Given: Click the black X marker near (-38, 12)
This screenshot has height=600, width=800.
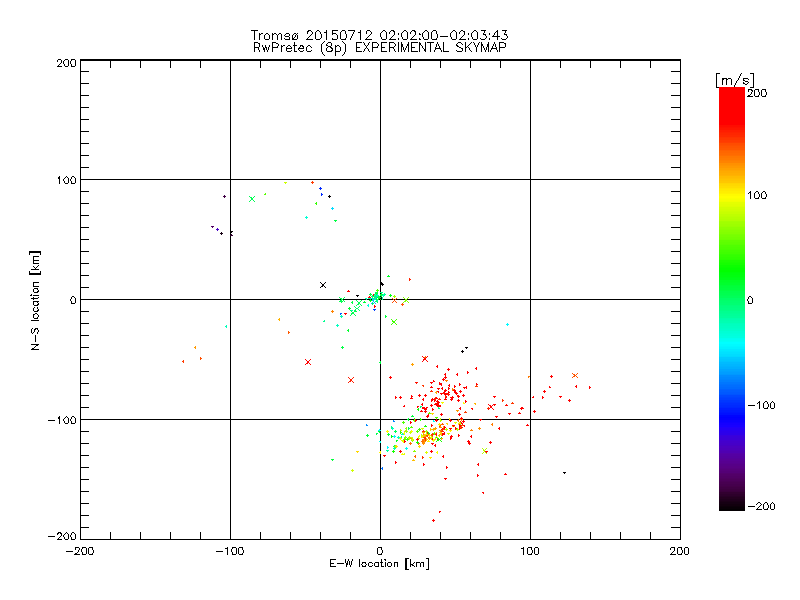Looking at the screenshot, I should click(x=323, y=285).
